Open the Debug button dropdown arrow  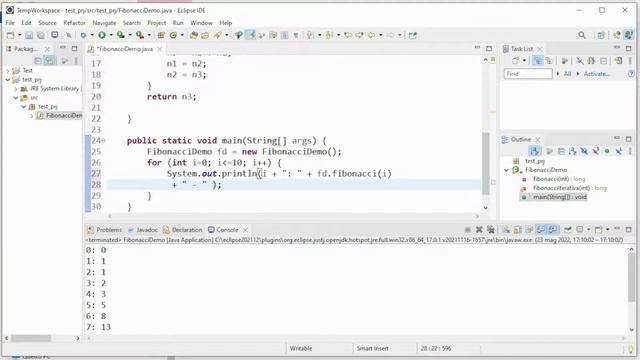click(x=92, y=36)
